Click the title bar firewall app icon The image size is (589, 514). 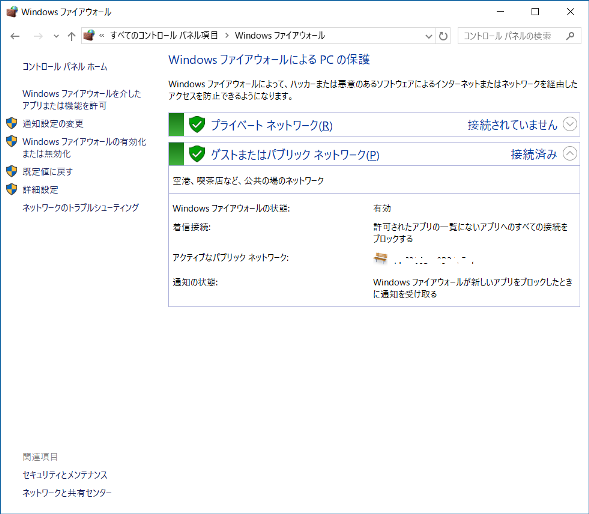pyautogui.click(x=12, y=12)
